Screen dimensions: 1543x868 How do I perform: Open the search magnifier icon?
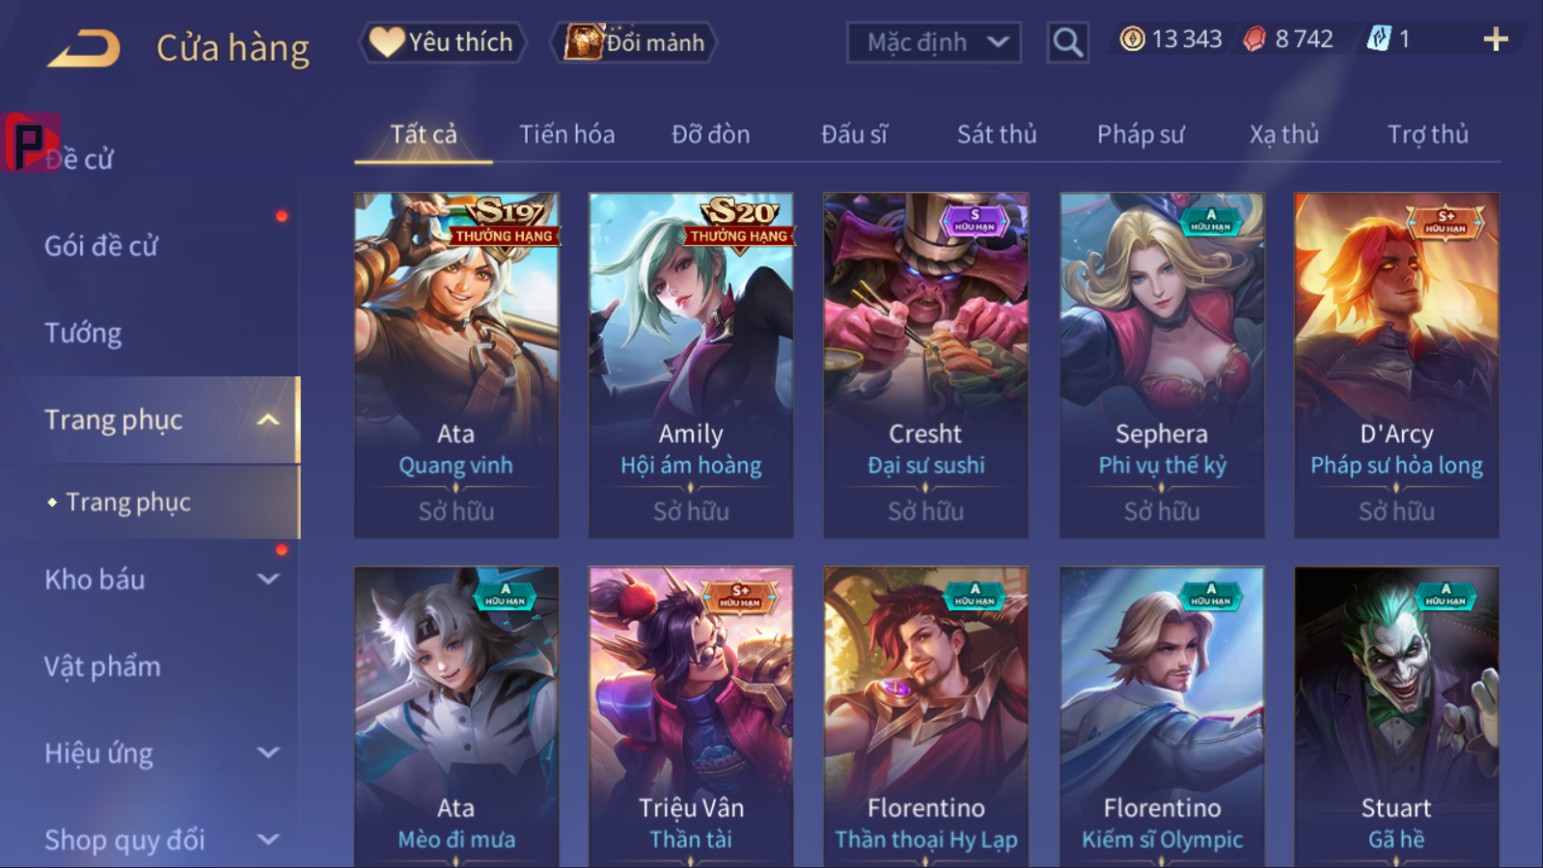coord(1067,42)
